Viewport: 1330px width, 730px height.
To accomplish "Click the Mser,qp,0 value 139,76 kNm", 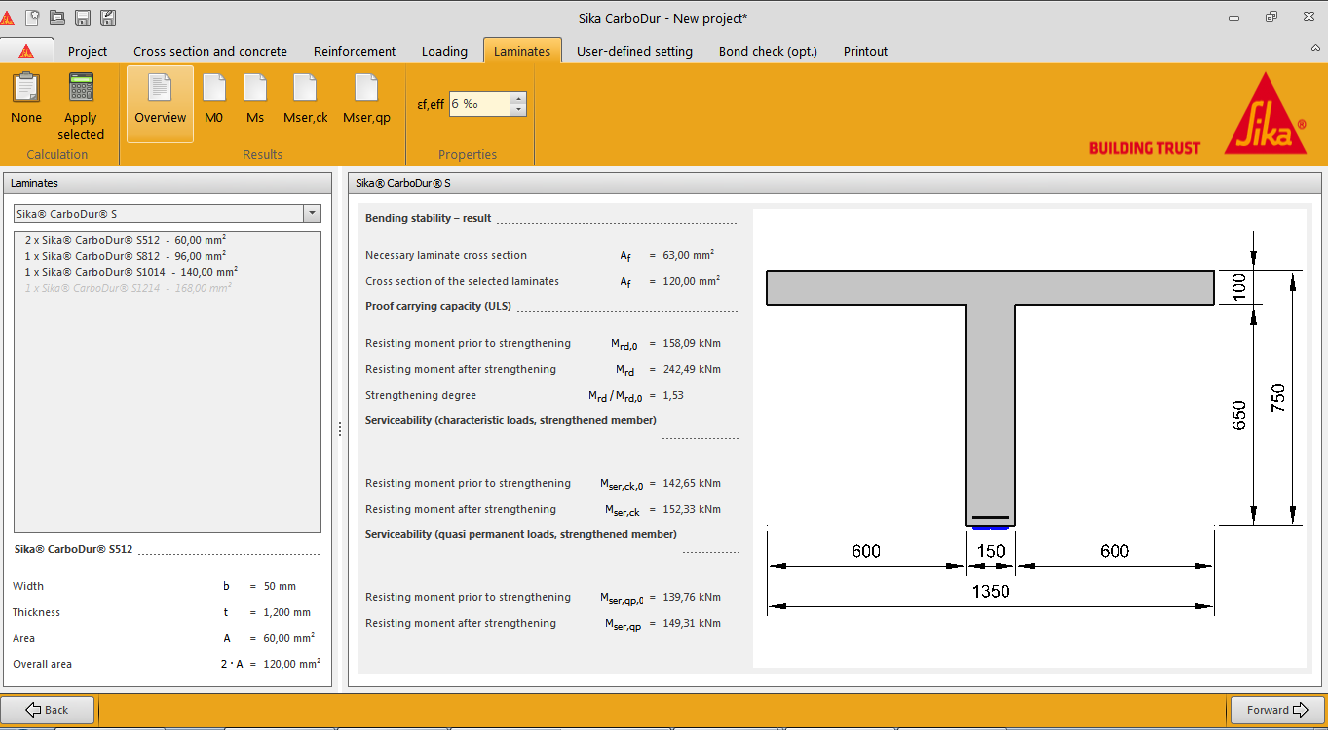I will 691,598.
